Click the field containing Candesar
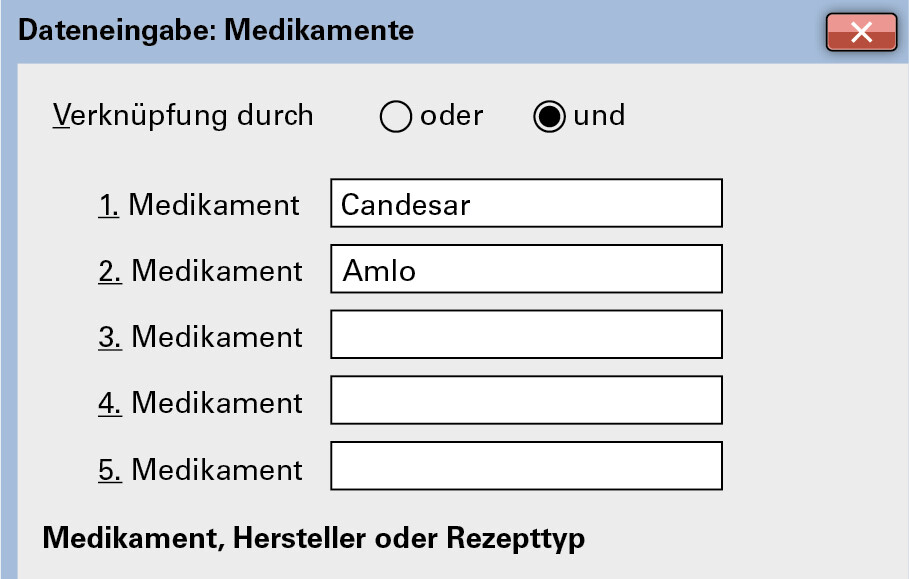Viewport: 909px width, 579px height. (526, 204)
